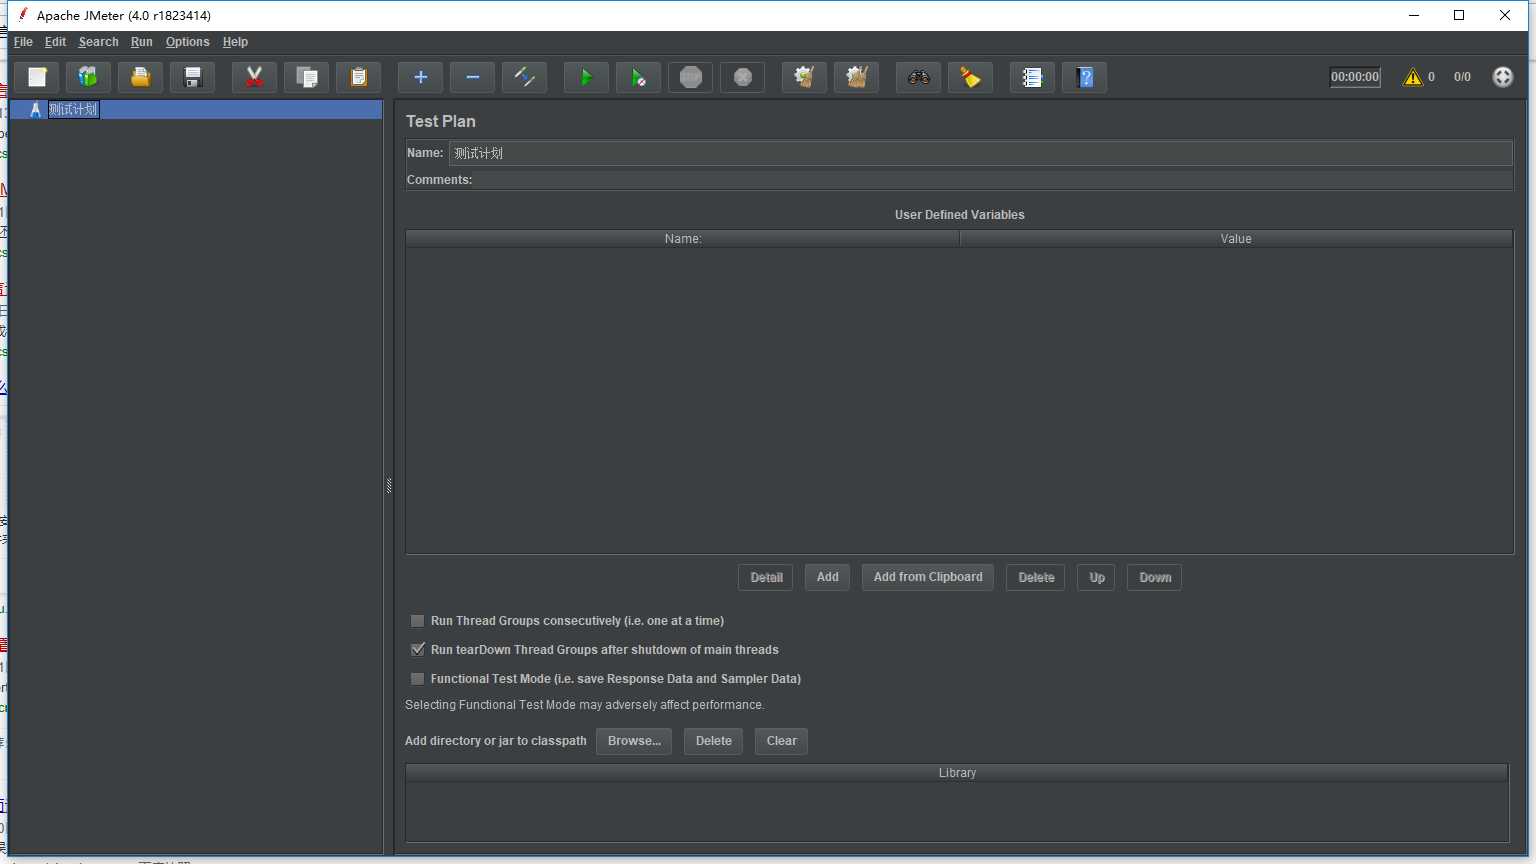1536x864 pixels.
Task: Click the Cut scissors icon
Action: tap(254, 77)
